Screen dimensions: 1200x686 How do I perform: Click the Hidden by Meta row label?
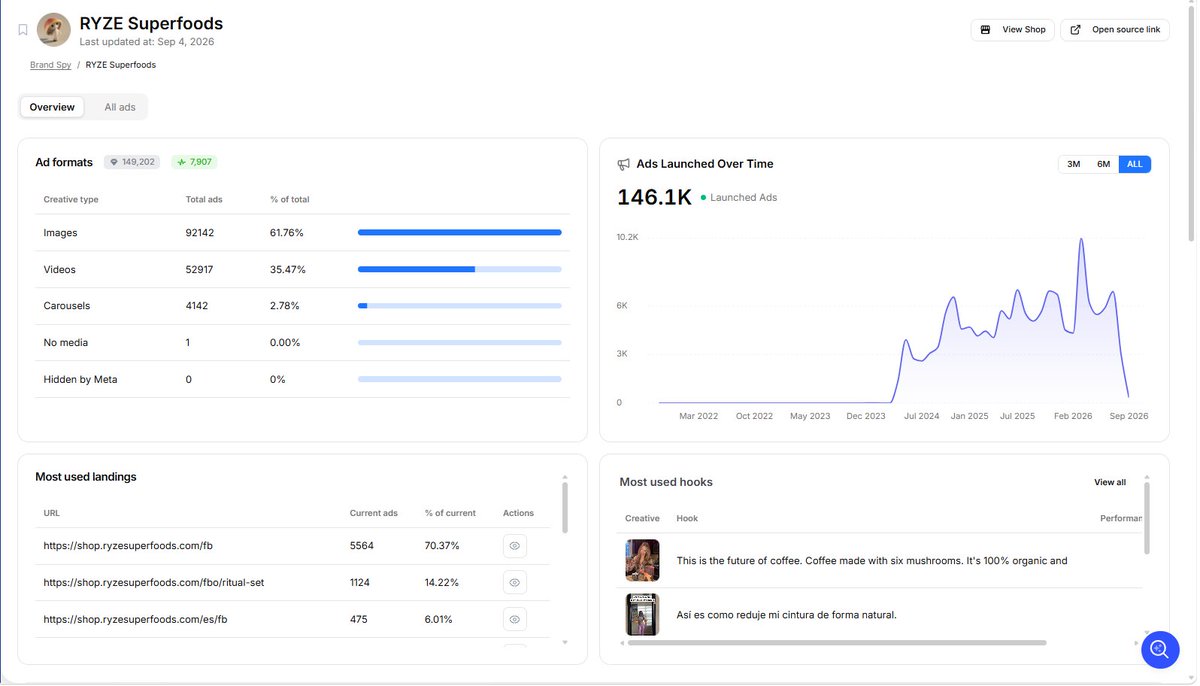pyautogui.click(x=80, y=380)
